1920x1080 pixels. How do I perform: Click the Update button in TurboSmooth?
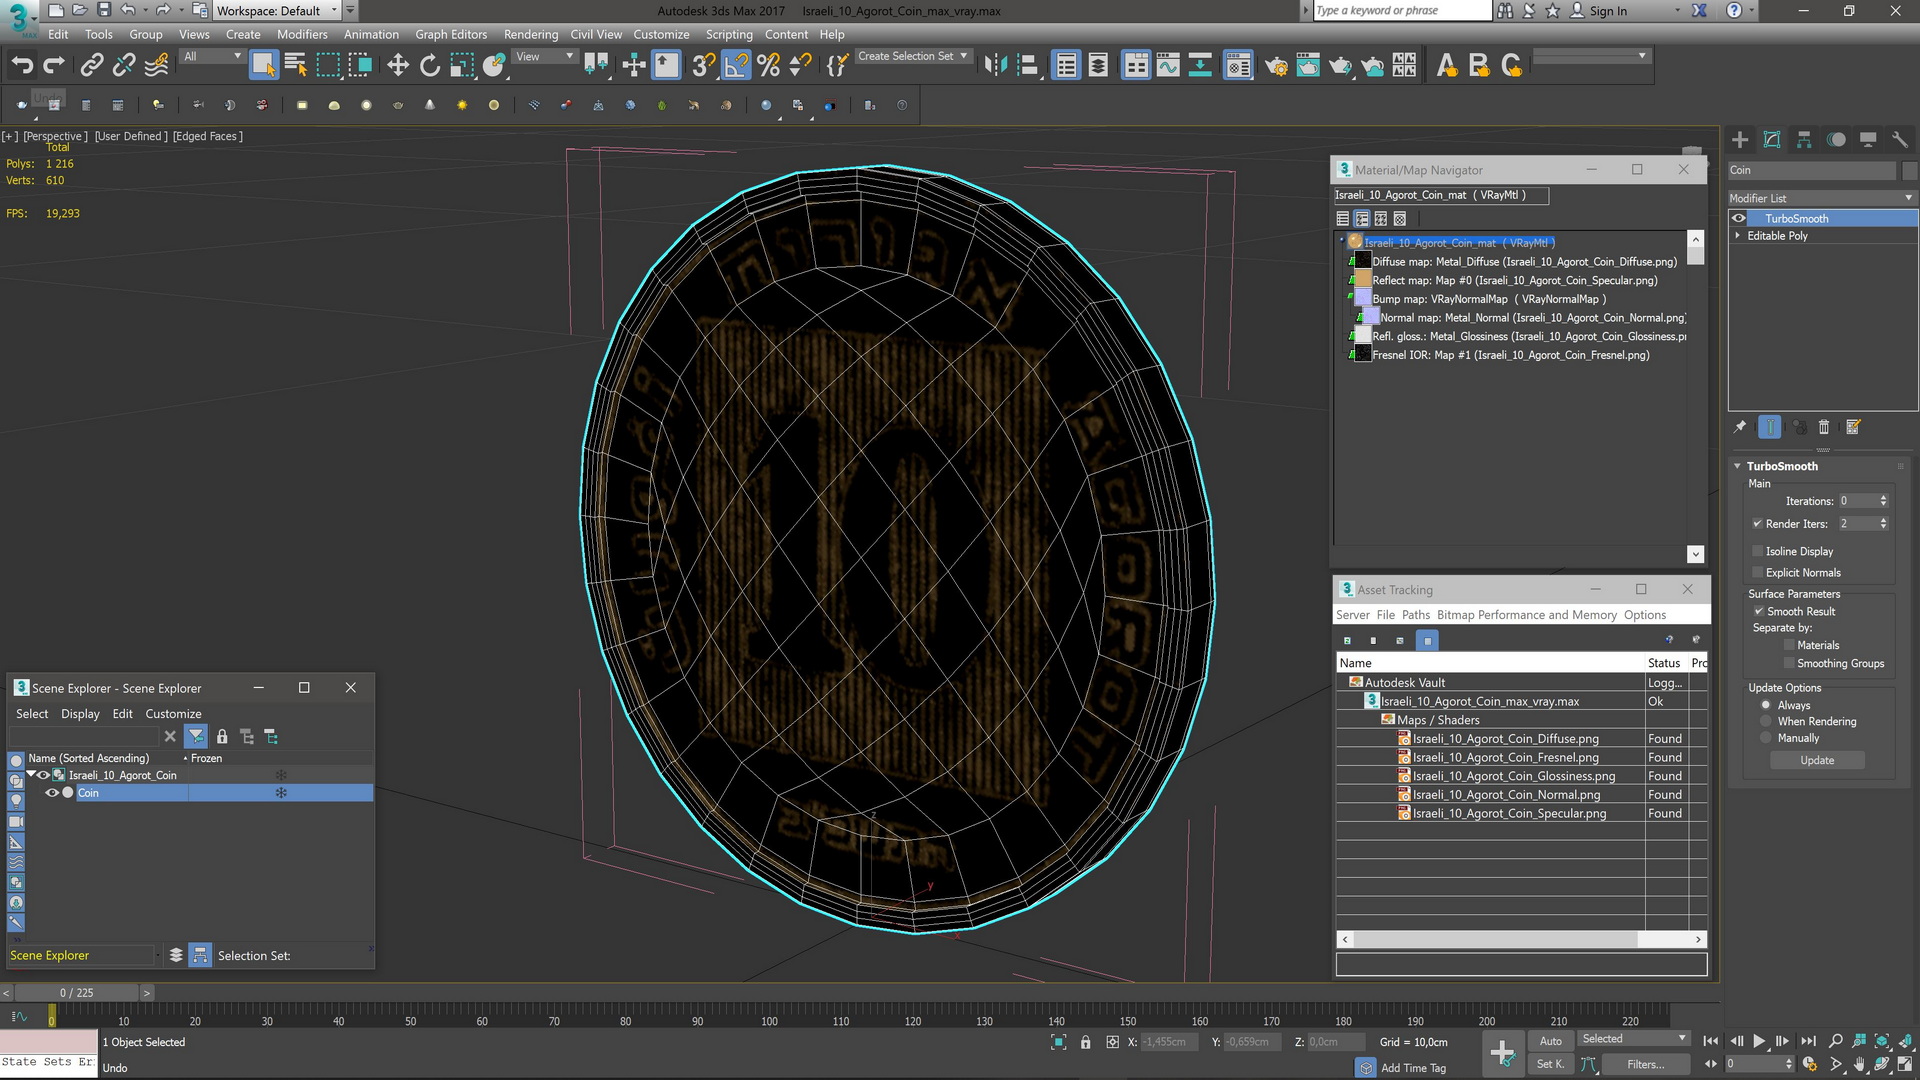[x=1817, y=761]
